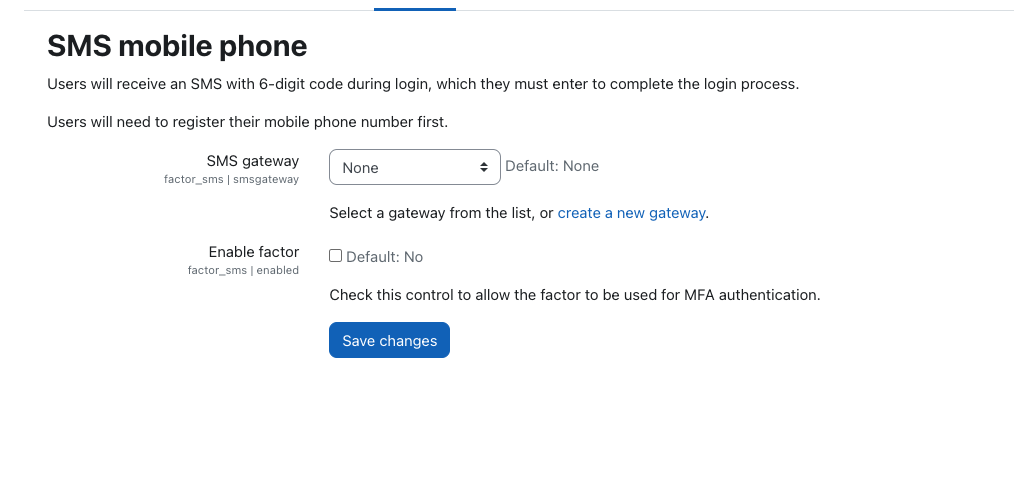The width and height of the screenshot is (1014, 482).
Task: Click the horizontal divider line at page top
Action: pyautogui.click(x=519, y=10)
